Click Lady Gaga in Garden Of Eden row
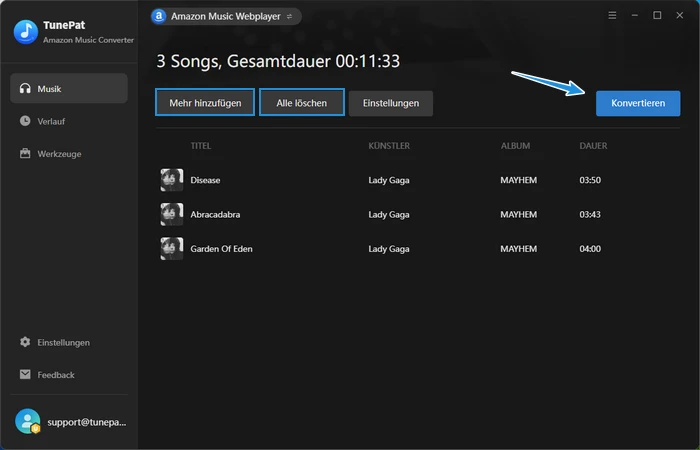 tap(389, 249)
